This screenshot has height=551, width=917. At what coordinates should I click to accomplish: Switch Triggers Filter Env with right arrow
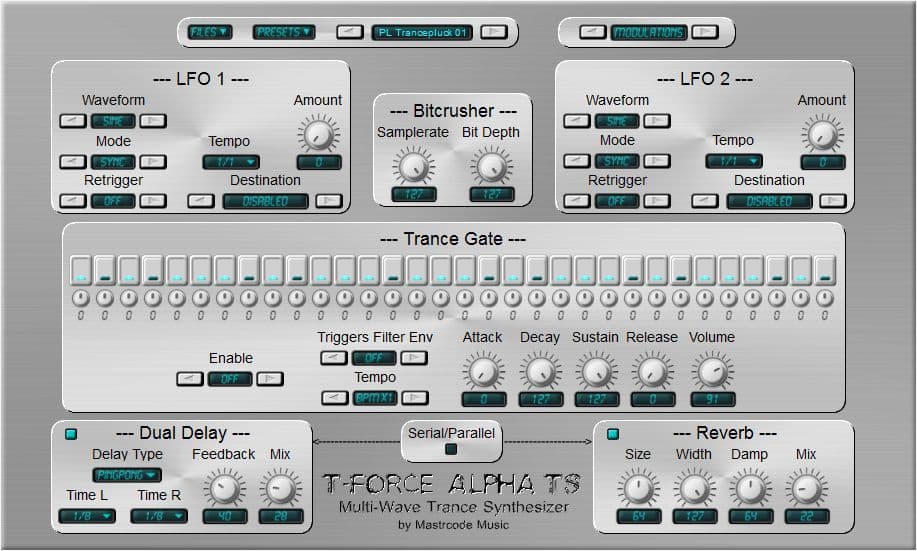pyautogui.click(x=414, y=357)
